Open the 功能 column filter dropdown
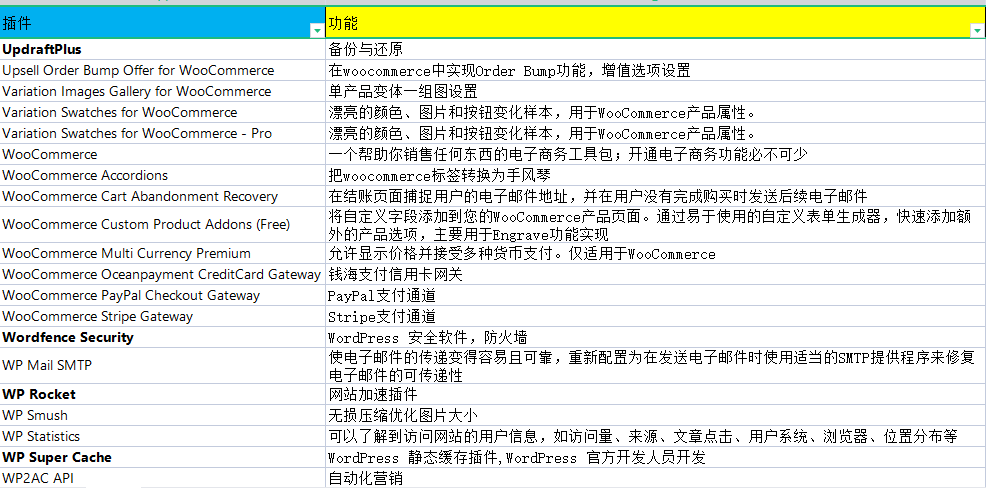This screenshot has width=986, height=488. tap(977, 30)
